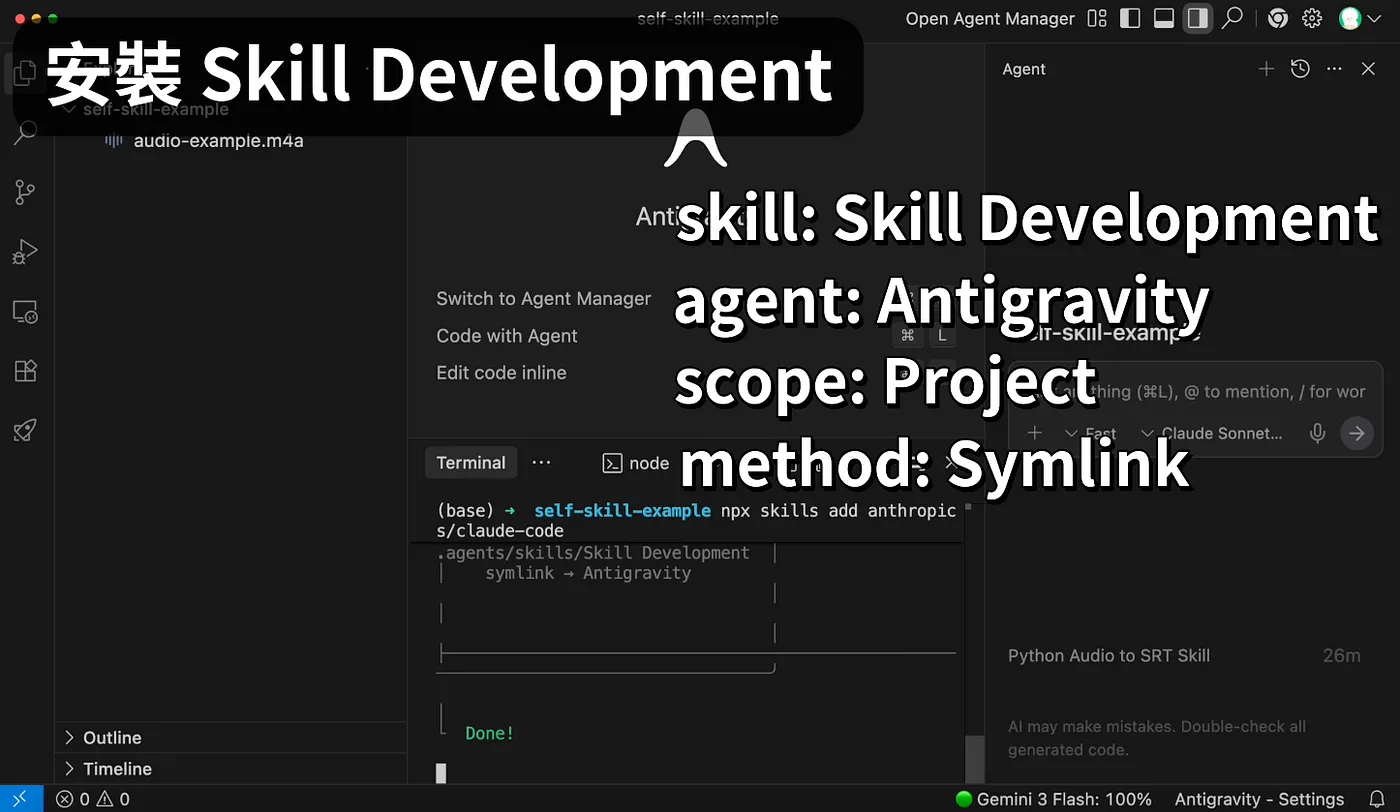
Task: Open the Agent panel more actions menu
Action: click(x=1334, y=69)
